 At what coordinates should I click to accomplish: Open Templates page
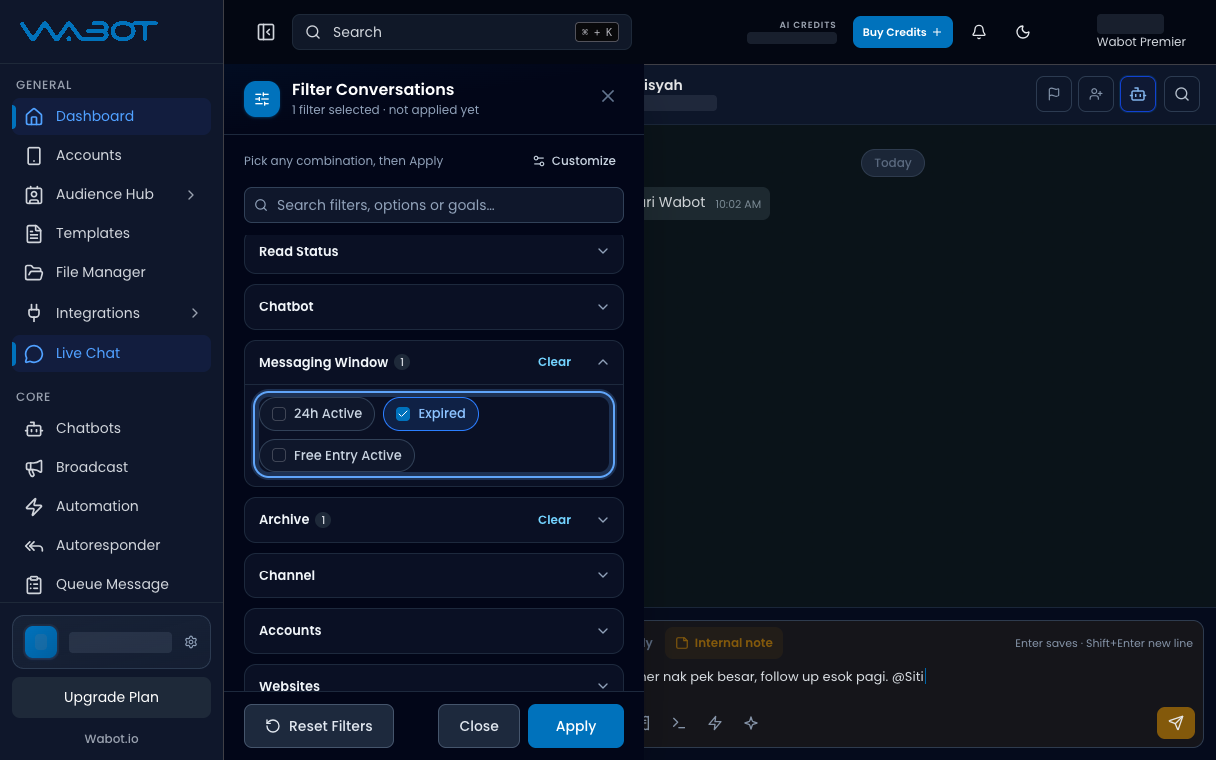111,233
